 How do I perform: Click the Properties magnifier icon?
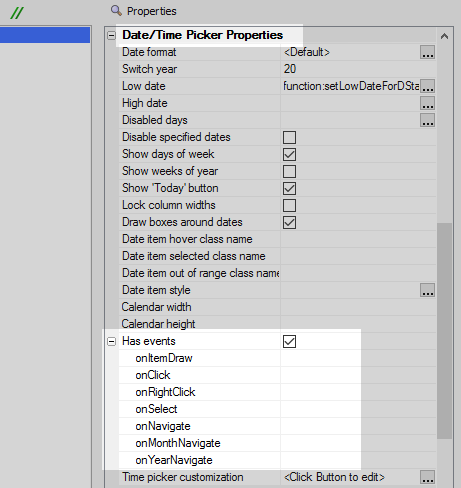[x=116, y=11]
